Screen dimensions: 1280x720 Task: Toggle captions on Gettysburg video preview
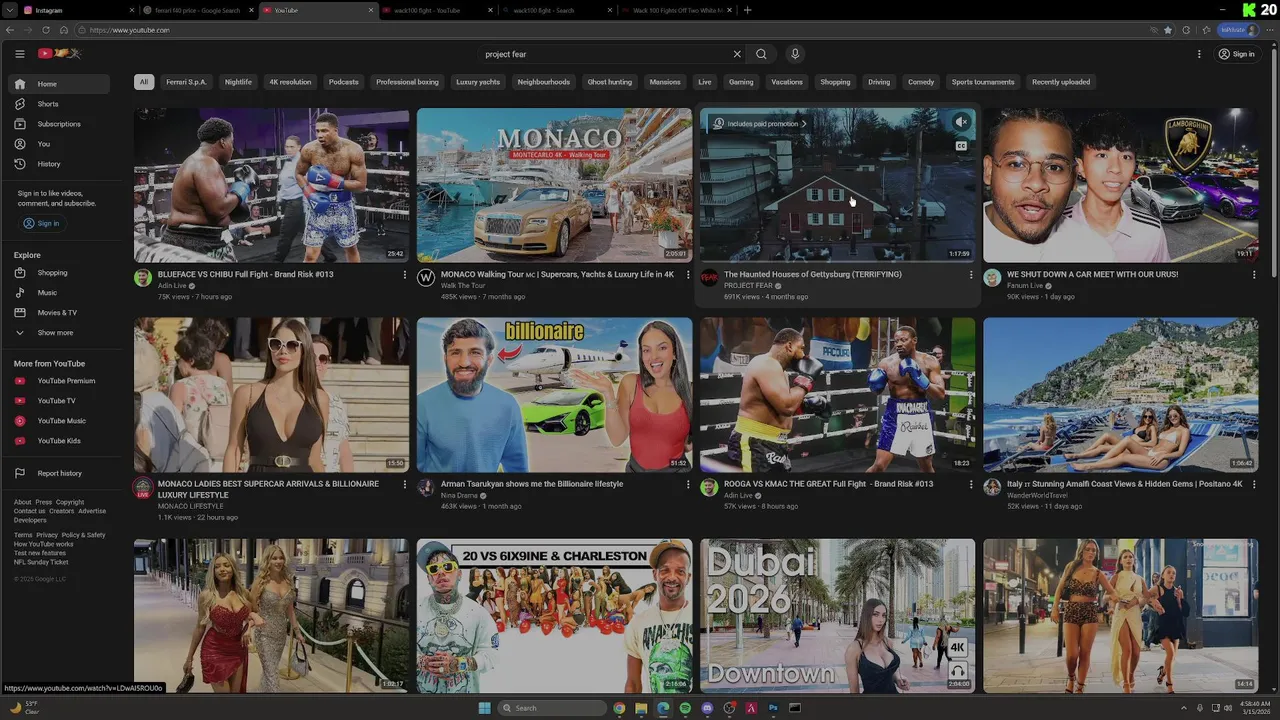coord(961,146)
